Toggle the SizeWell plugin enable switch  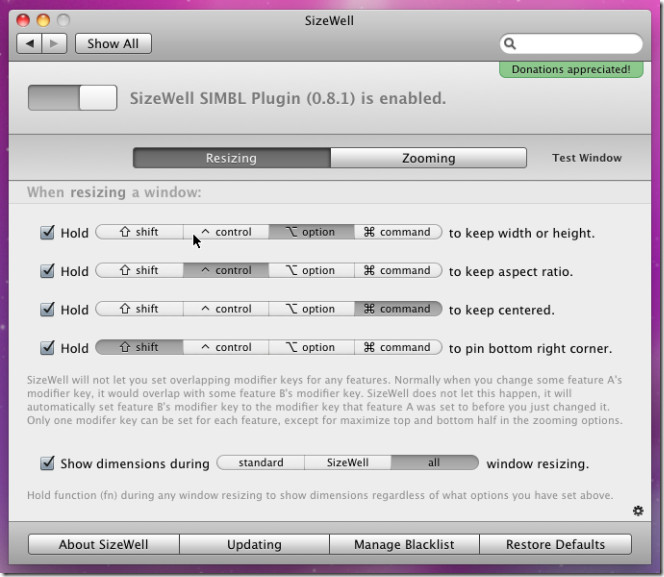pyautogui.click(x=72, y=98)
